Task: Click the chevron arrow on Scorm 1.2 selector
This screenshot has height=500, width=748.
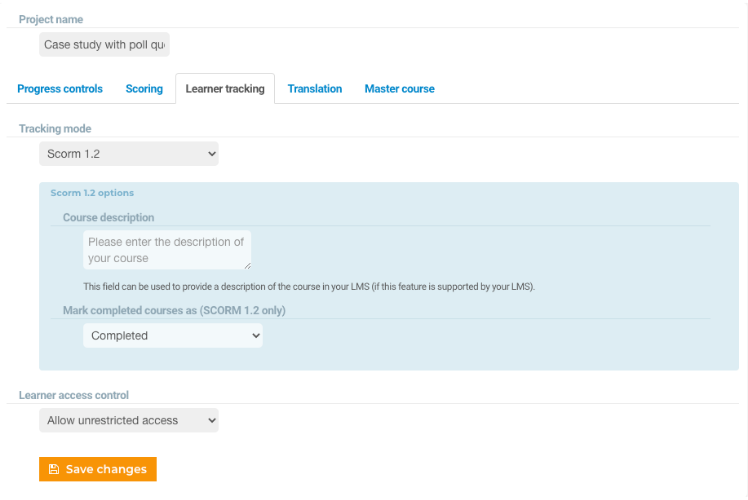Action: (212, 154)
